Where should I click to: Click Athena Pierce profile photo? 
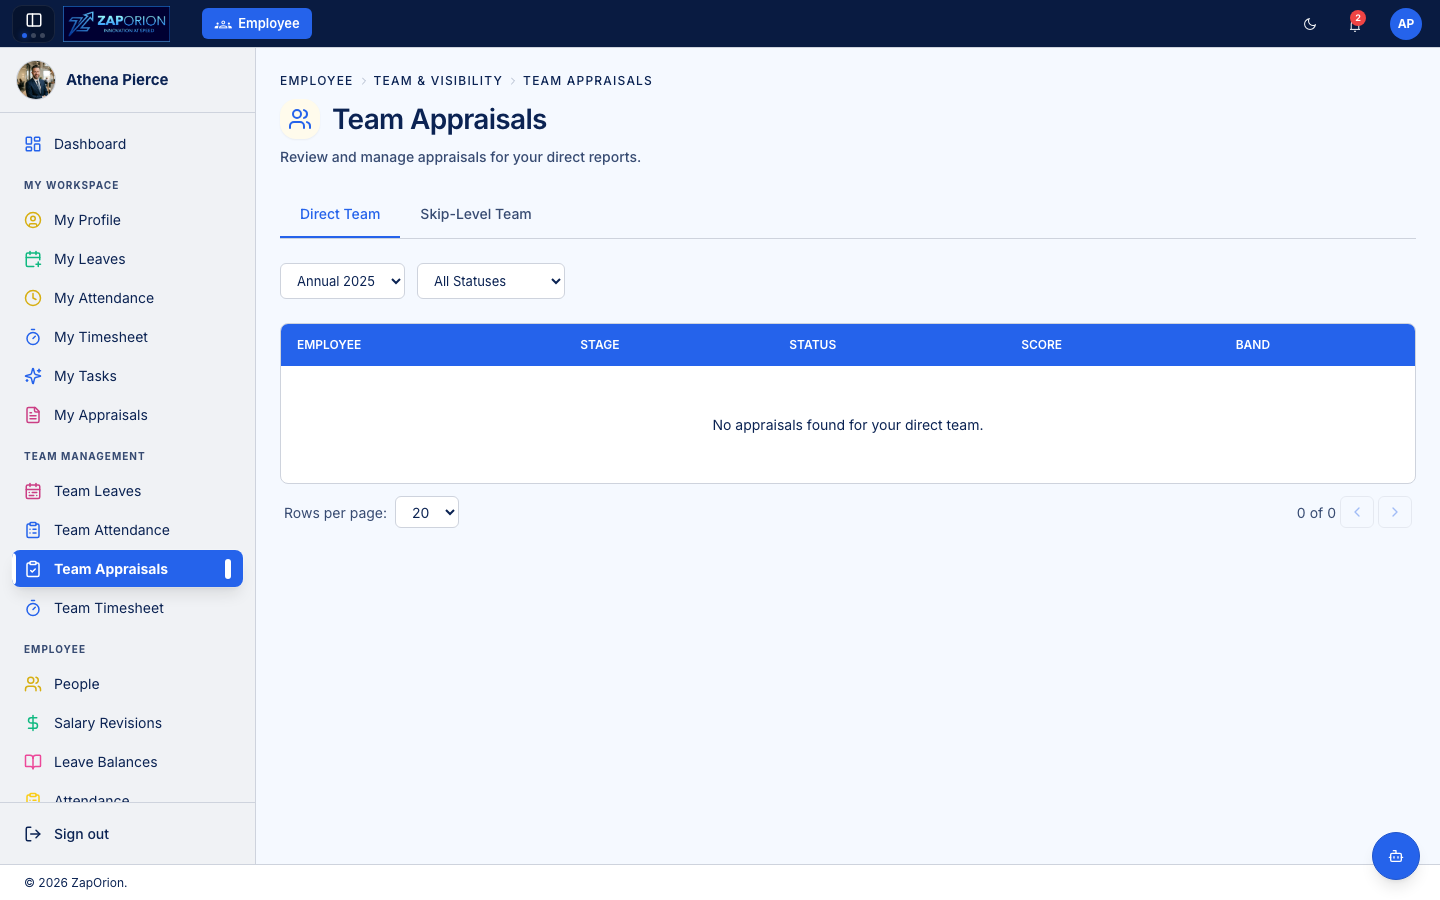tap(36, 80)
